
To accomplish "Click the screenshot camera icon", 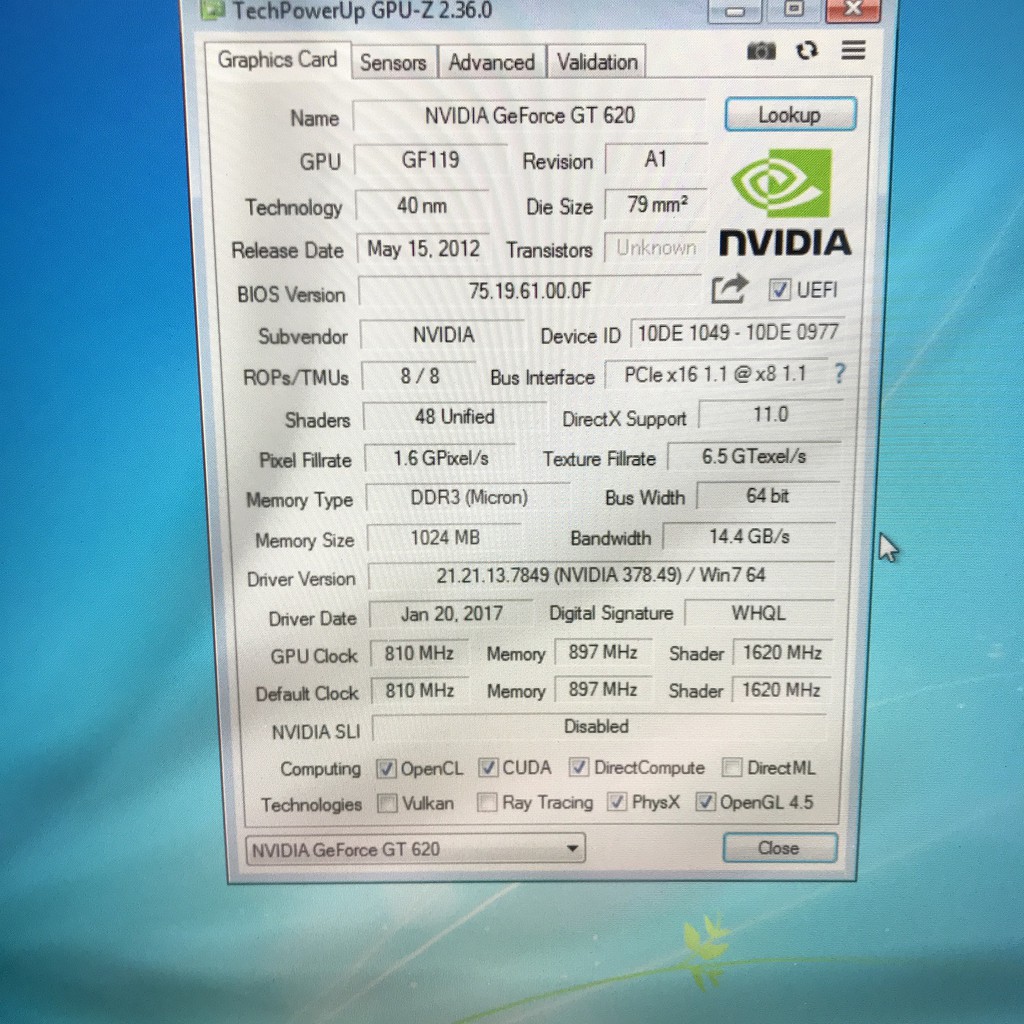I will [x=761, y=51].
